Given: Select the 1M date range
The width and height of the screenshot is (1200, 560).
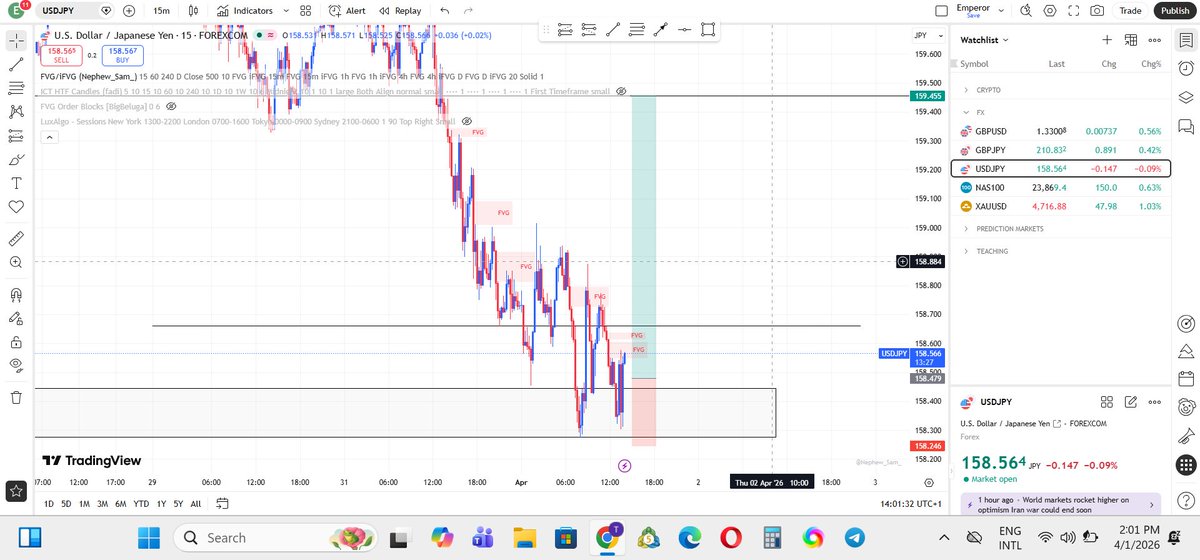Looking at the screenshot, I should point(85,503).
